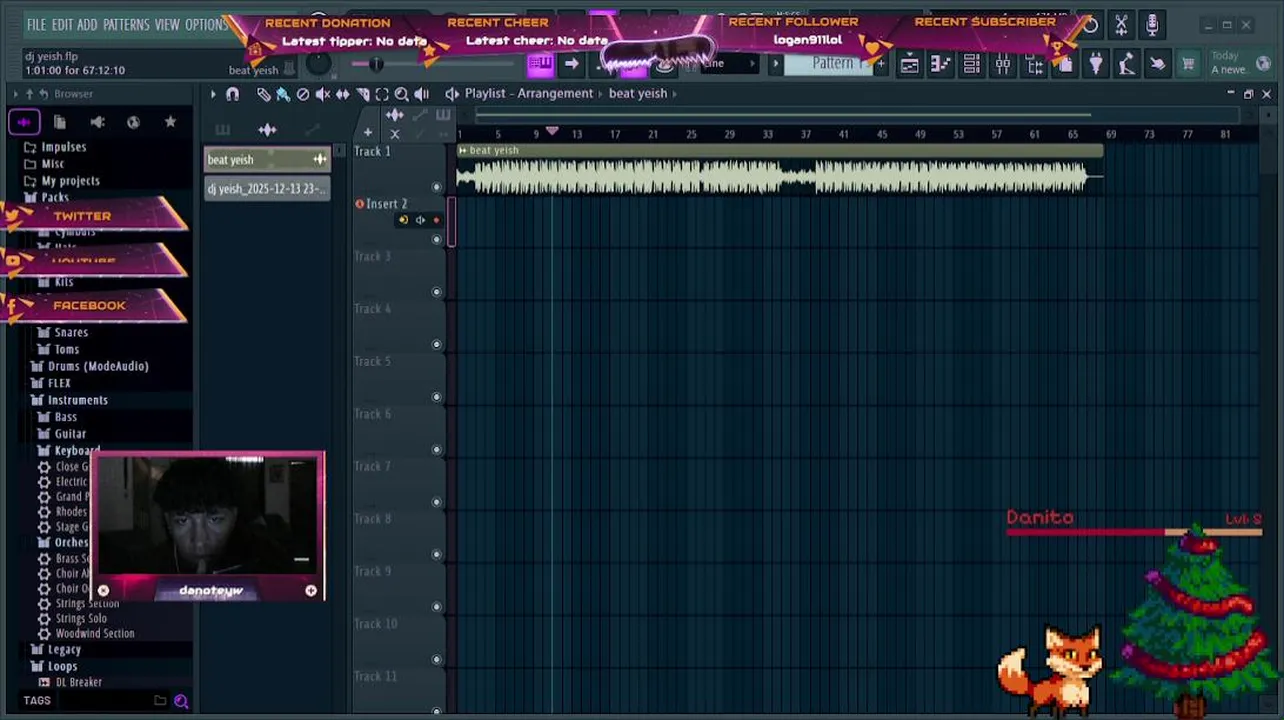This screenshot has width=1284, height=720.
Task: Click the one-click audio recording scissors icon
Action: pyautogui.click(x=1121, y=25)
